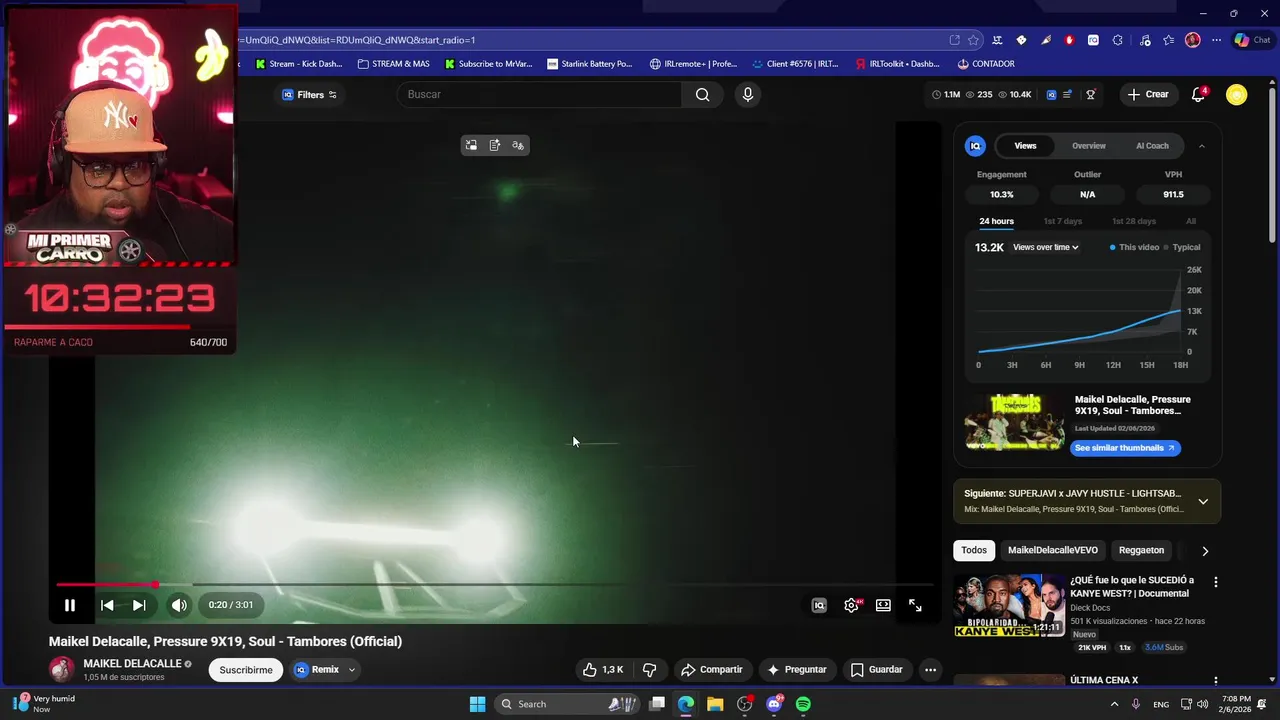The image size is (1280, 720).
Task: Click See similar thumbnails button
Action: tap(1125, 448)
